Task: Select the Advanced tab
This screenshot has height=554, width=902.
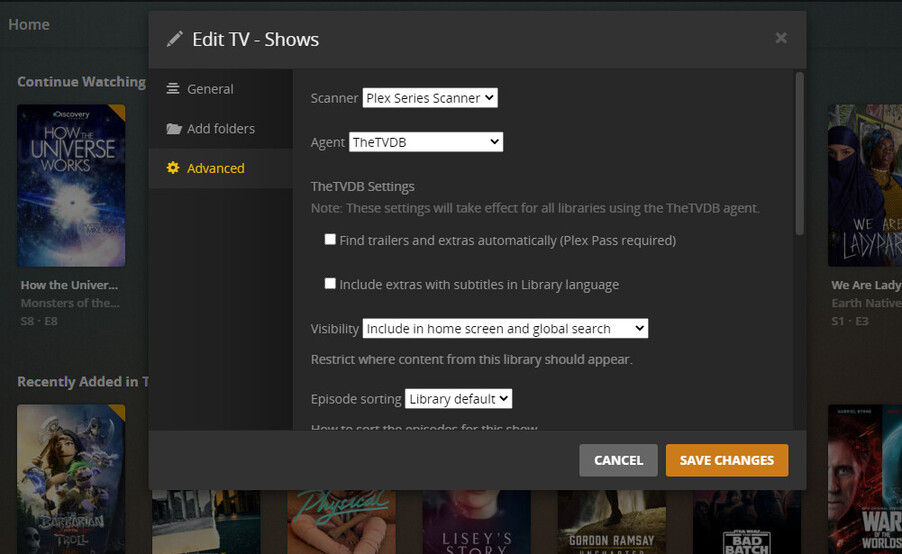Action: coord(221,168)
